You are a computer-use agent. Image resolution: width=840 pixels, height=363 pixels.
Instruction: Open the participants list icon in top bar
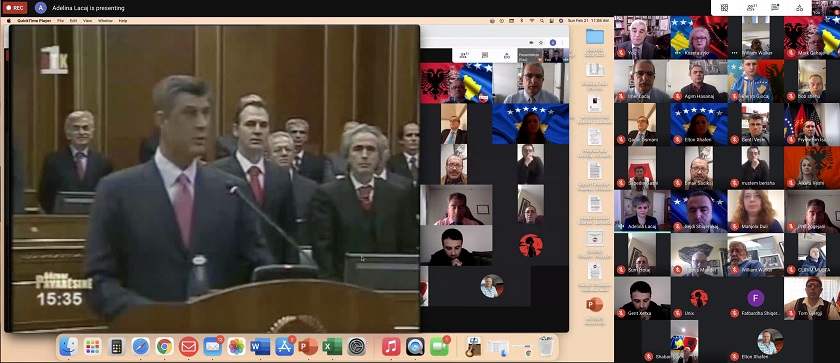click(751, 7)
